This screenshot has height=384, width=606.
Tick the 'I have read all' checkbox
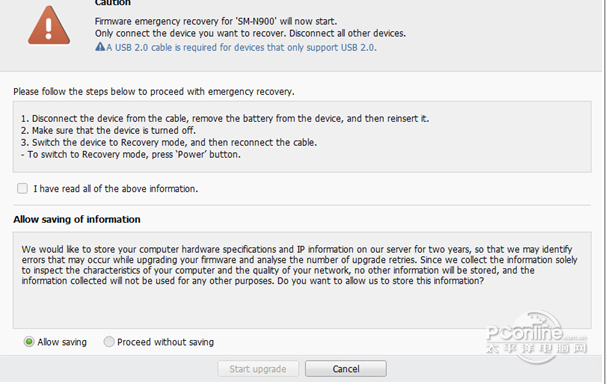point(22,188)
